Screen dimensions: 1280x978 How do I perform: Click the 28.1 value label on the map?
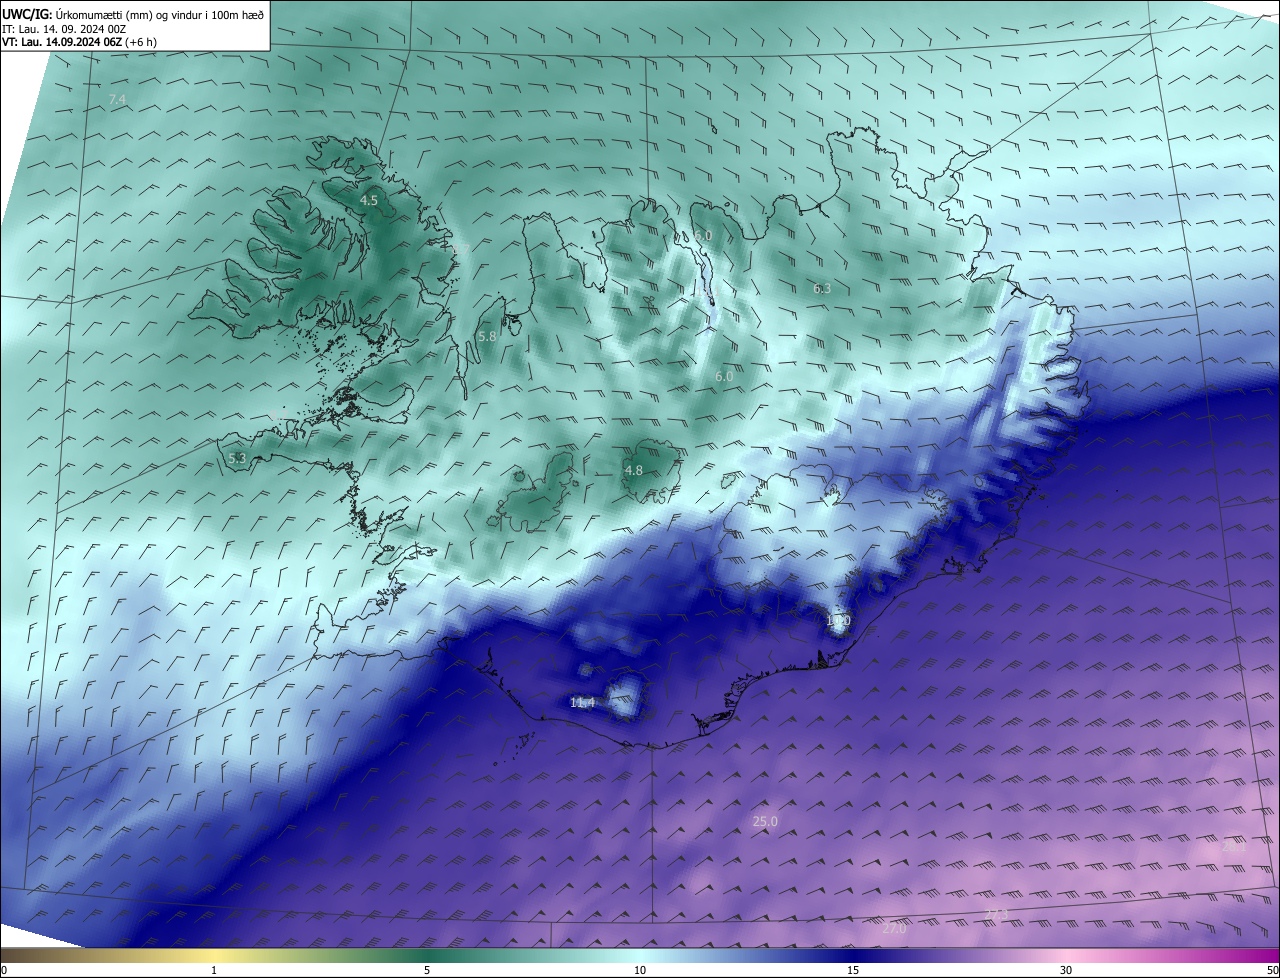pyautogui.click(x=1234, y=846)
